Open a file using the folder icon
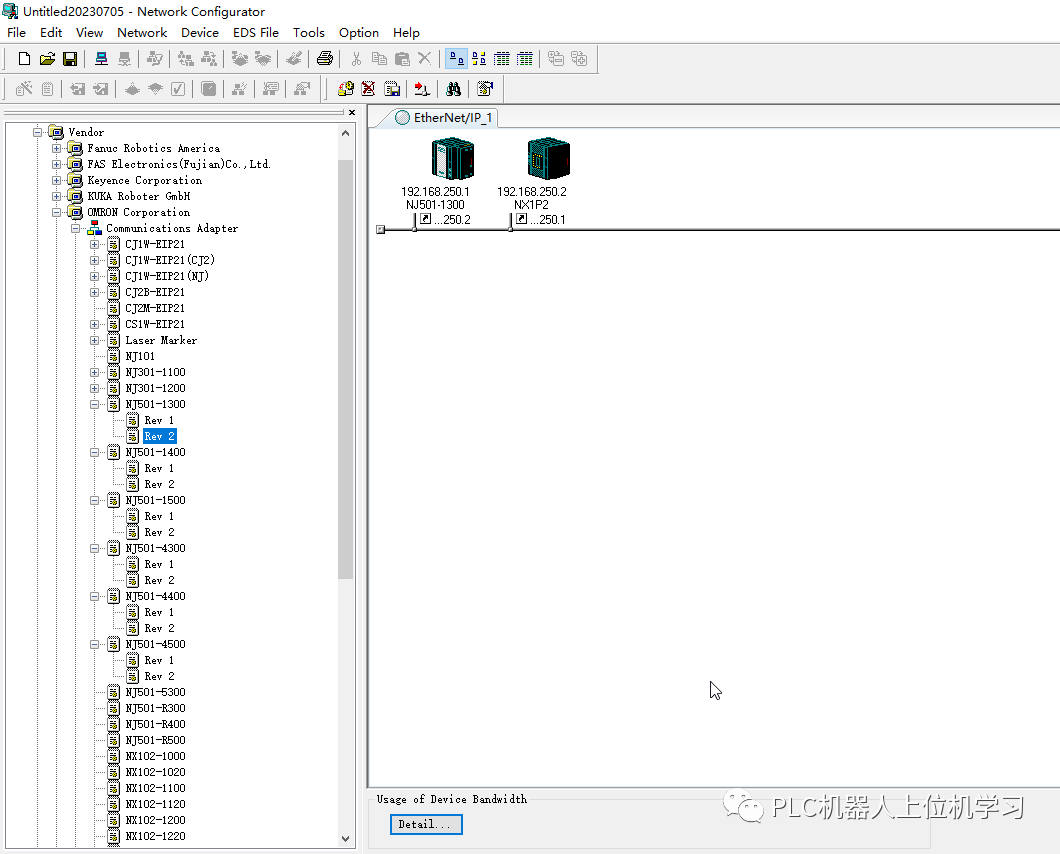The width and height of the screenshot is (1060, 854). click(47, 59)
